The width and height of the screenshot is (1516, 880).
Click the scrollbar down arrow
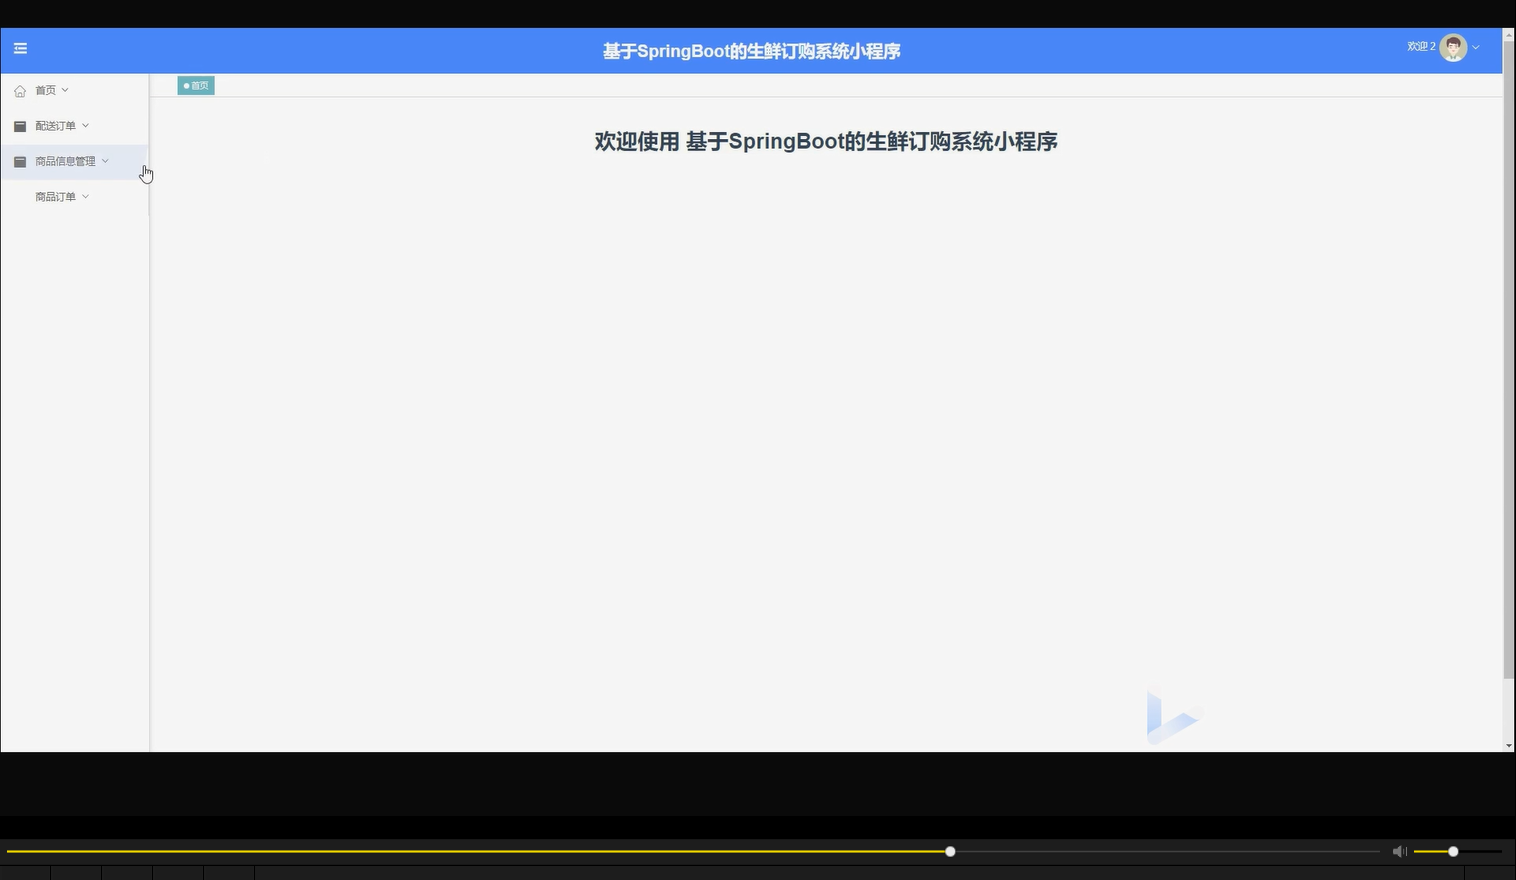point(1509,746)
